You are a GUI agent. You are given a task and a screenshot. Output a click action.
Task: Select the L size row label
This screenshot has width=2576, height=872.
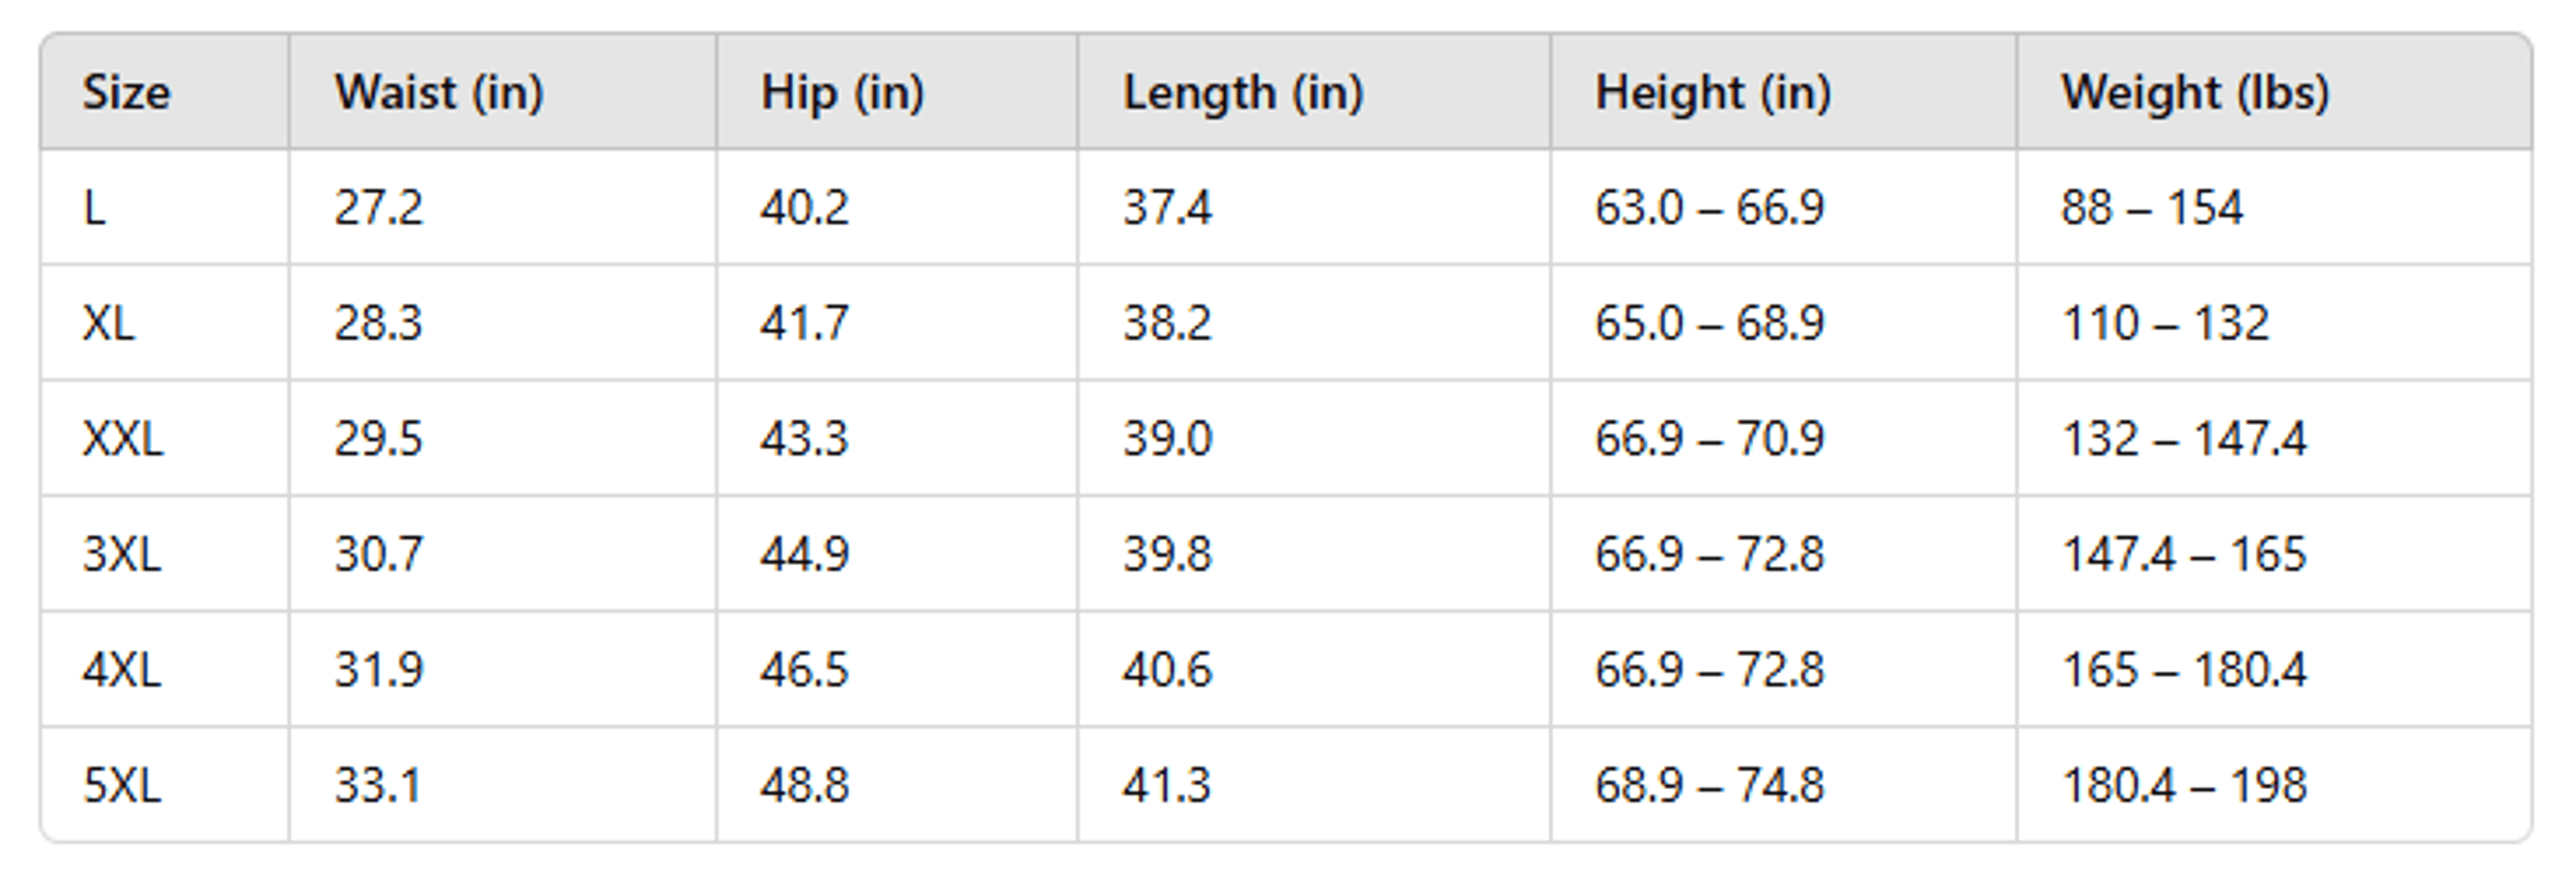click(x=165, y=208)
